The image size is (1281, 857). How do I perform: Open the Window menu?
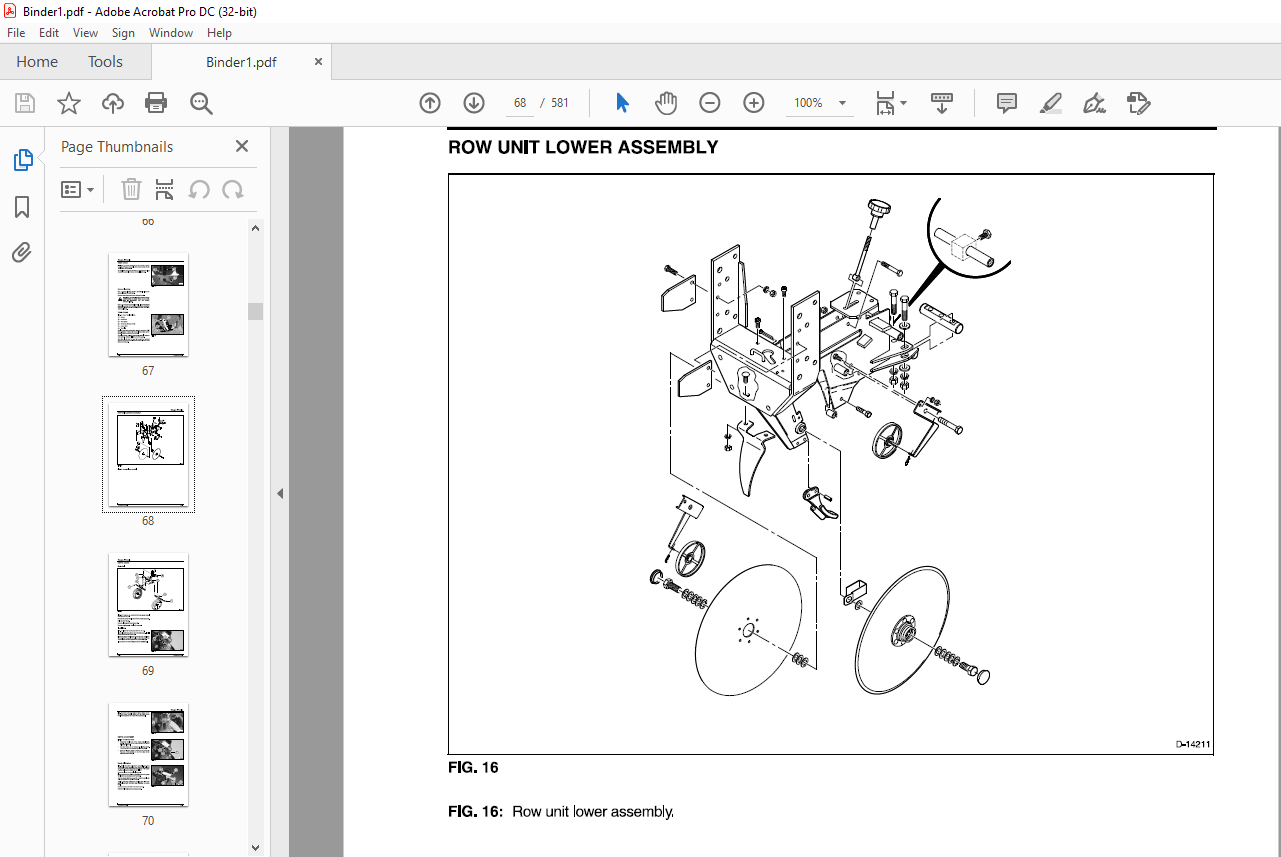(171, 33)
